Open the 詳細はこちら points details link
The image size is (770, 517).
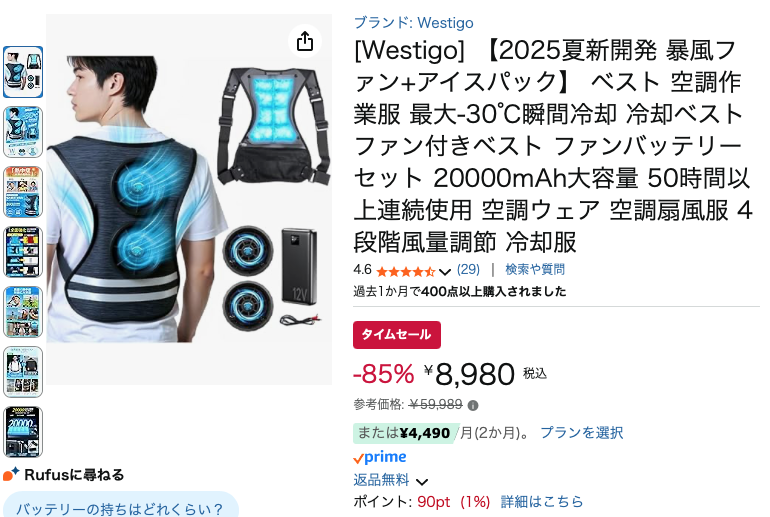point(542,502)
